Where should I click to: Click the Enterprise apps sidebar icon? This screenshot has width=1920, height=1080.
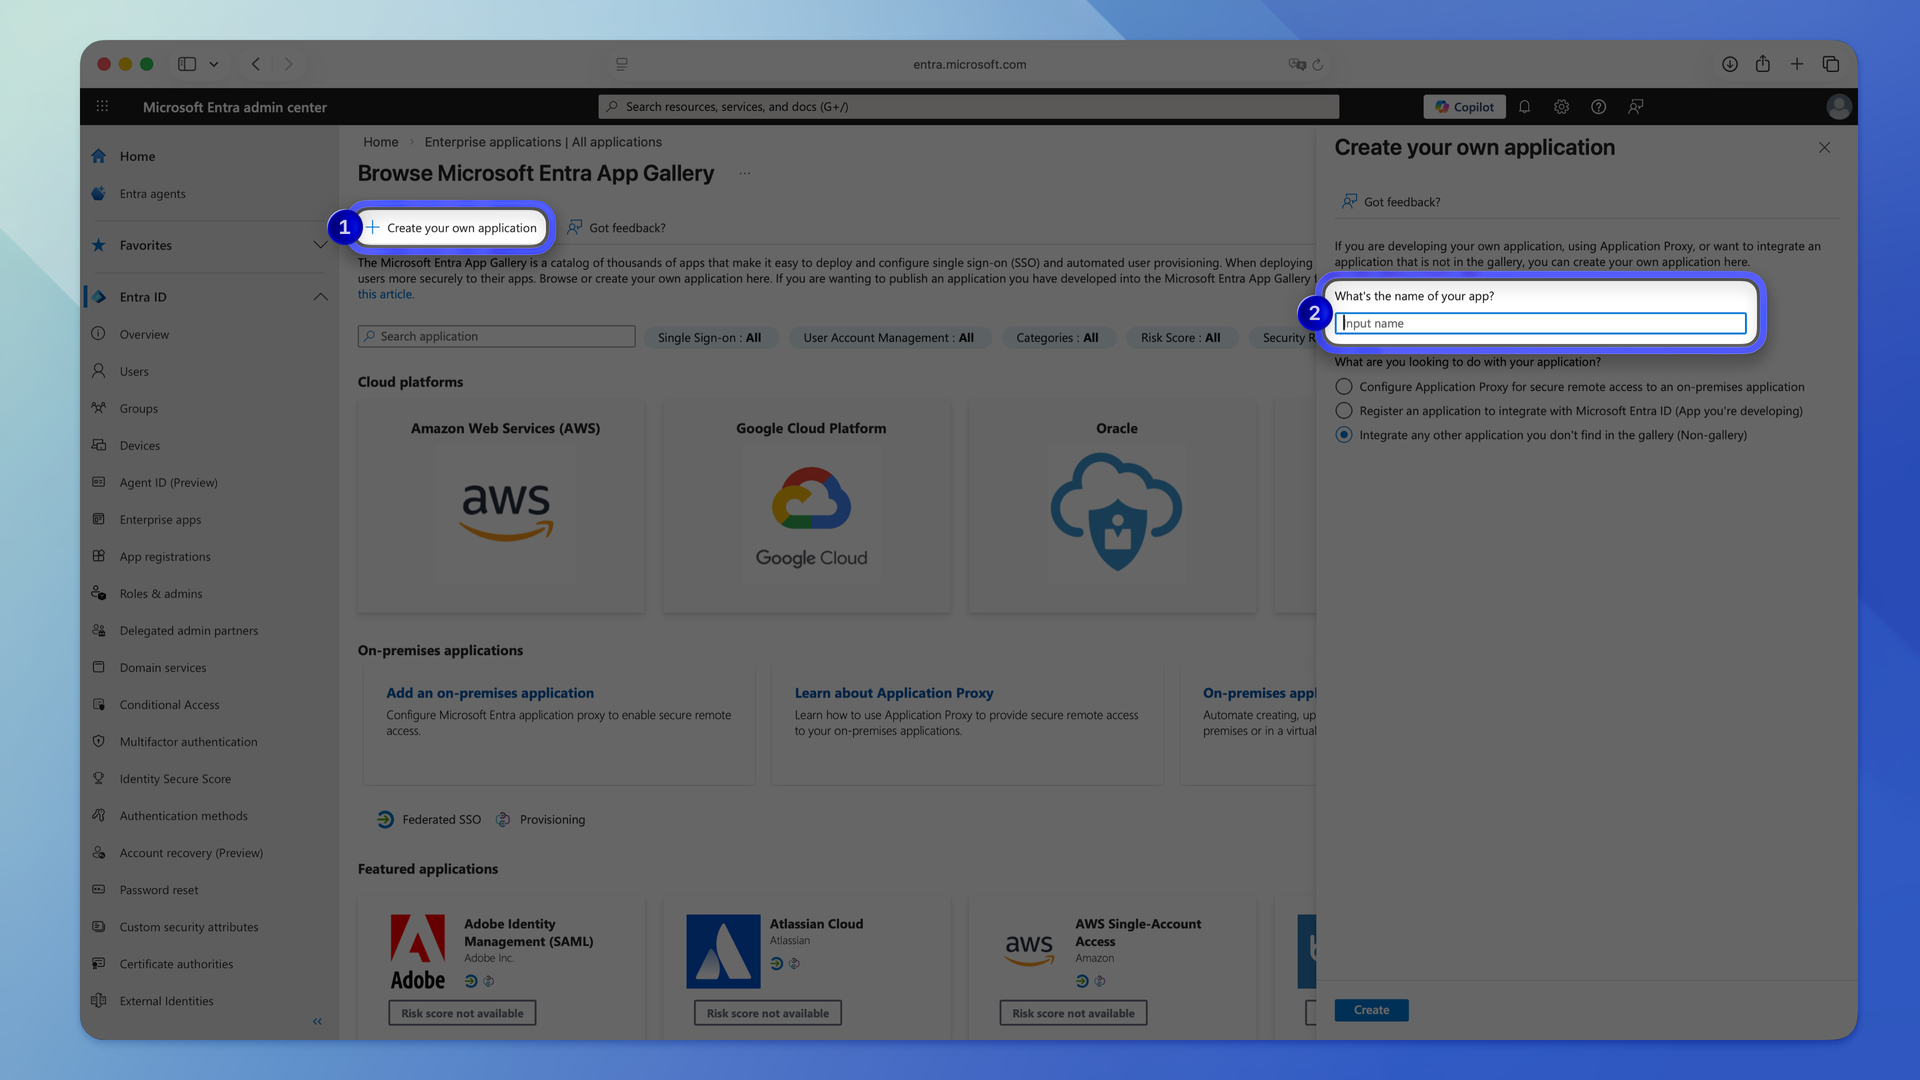pyautogui.click(x=98, y=519)
